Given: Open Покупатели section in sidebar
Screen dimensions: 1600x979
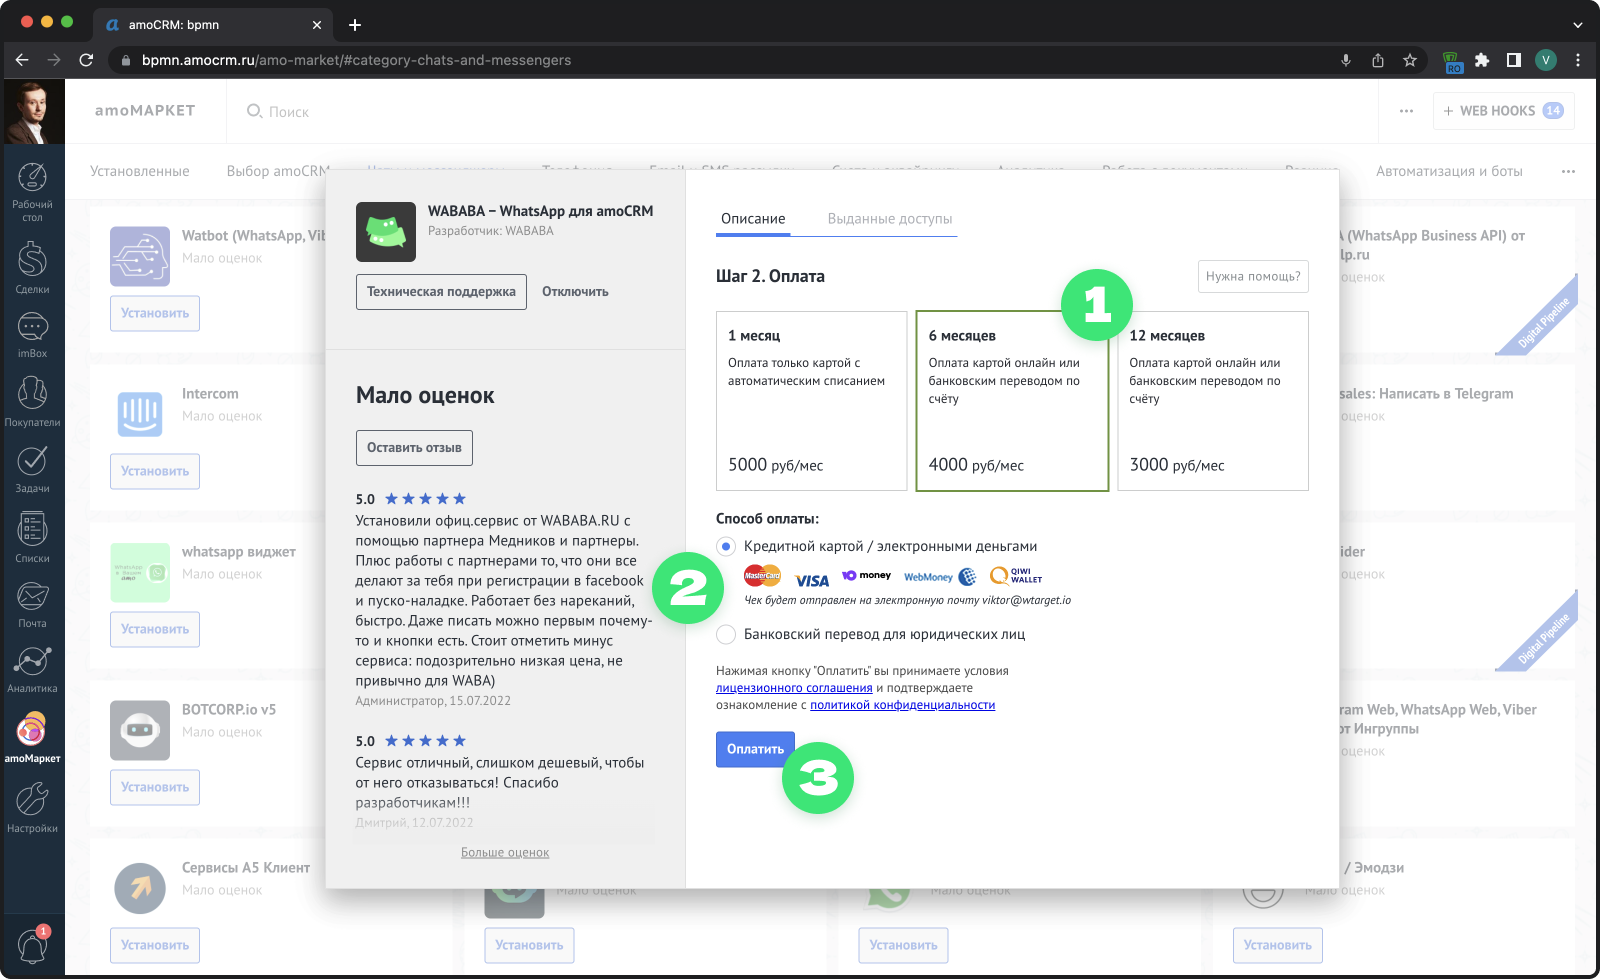Looking at the screenshot, I should (x=32, y=401).
